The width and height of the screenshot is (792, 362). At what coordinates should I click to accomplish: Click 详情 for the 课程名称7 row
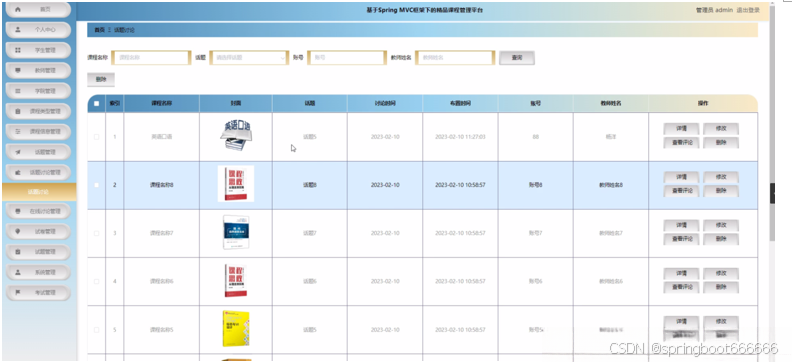click(681, 225)
